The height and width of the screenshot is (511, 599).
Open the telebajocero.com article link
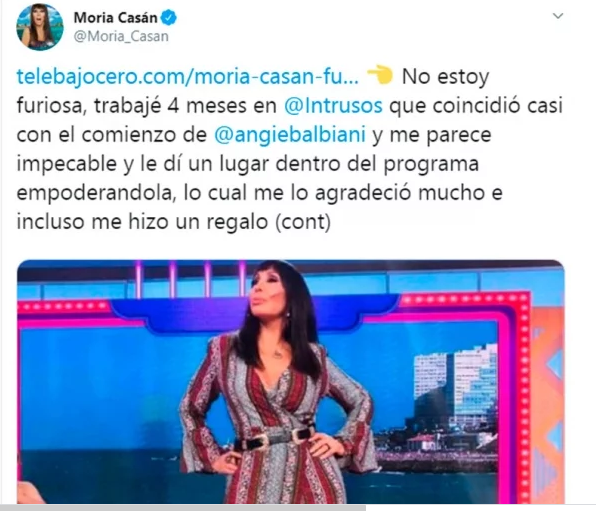click(188, 76)
